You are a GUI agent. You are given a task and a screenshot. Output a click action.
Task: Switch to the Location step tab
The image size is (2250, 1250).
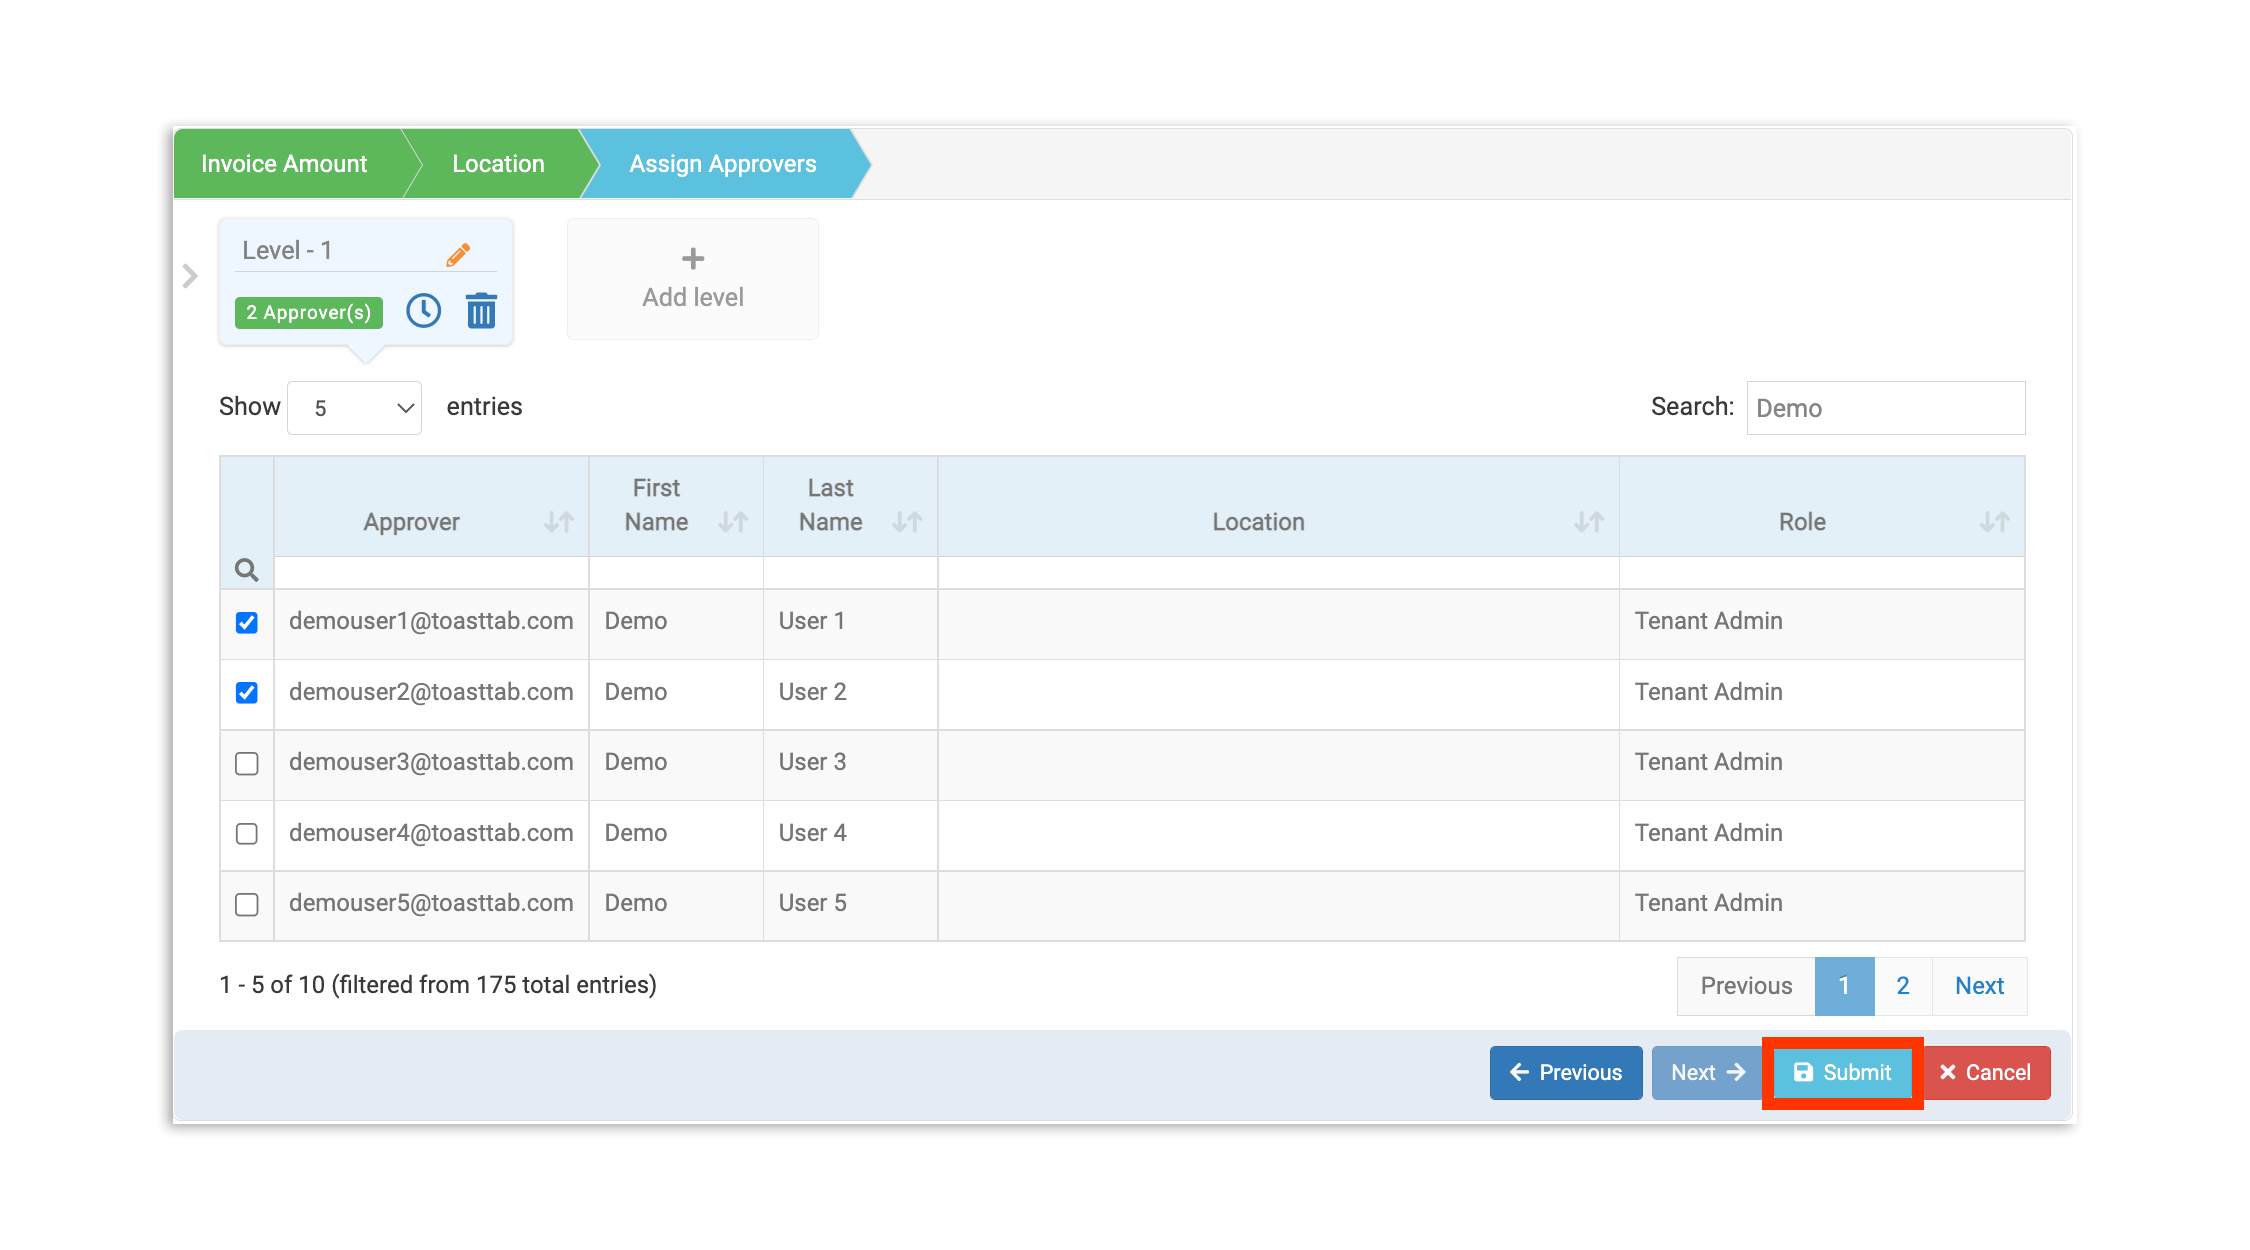(498, 164)
